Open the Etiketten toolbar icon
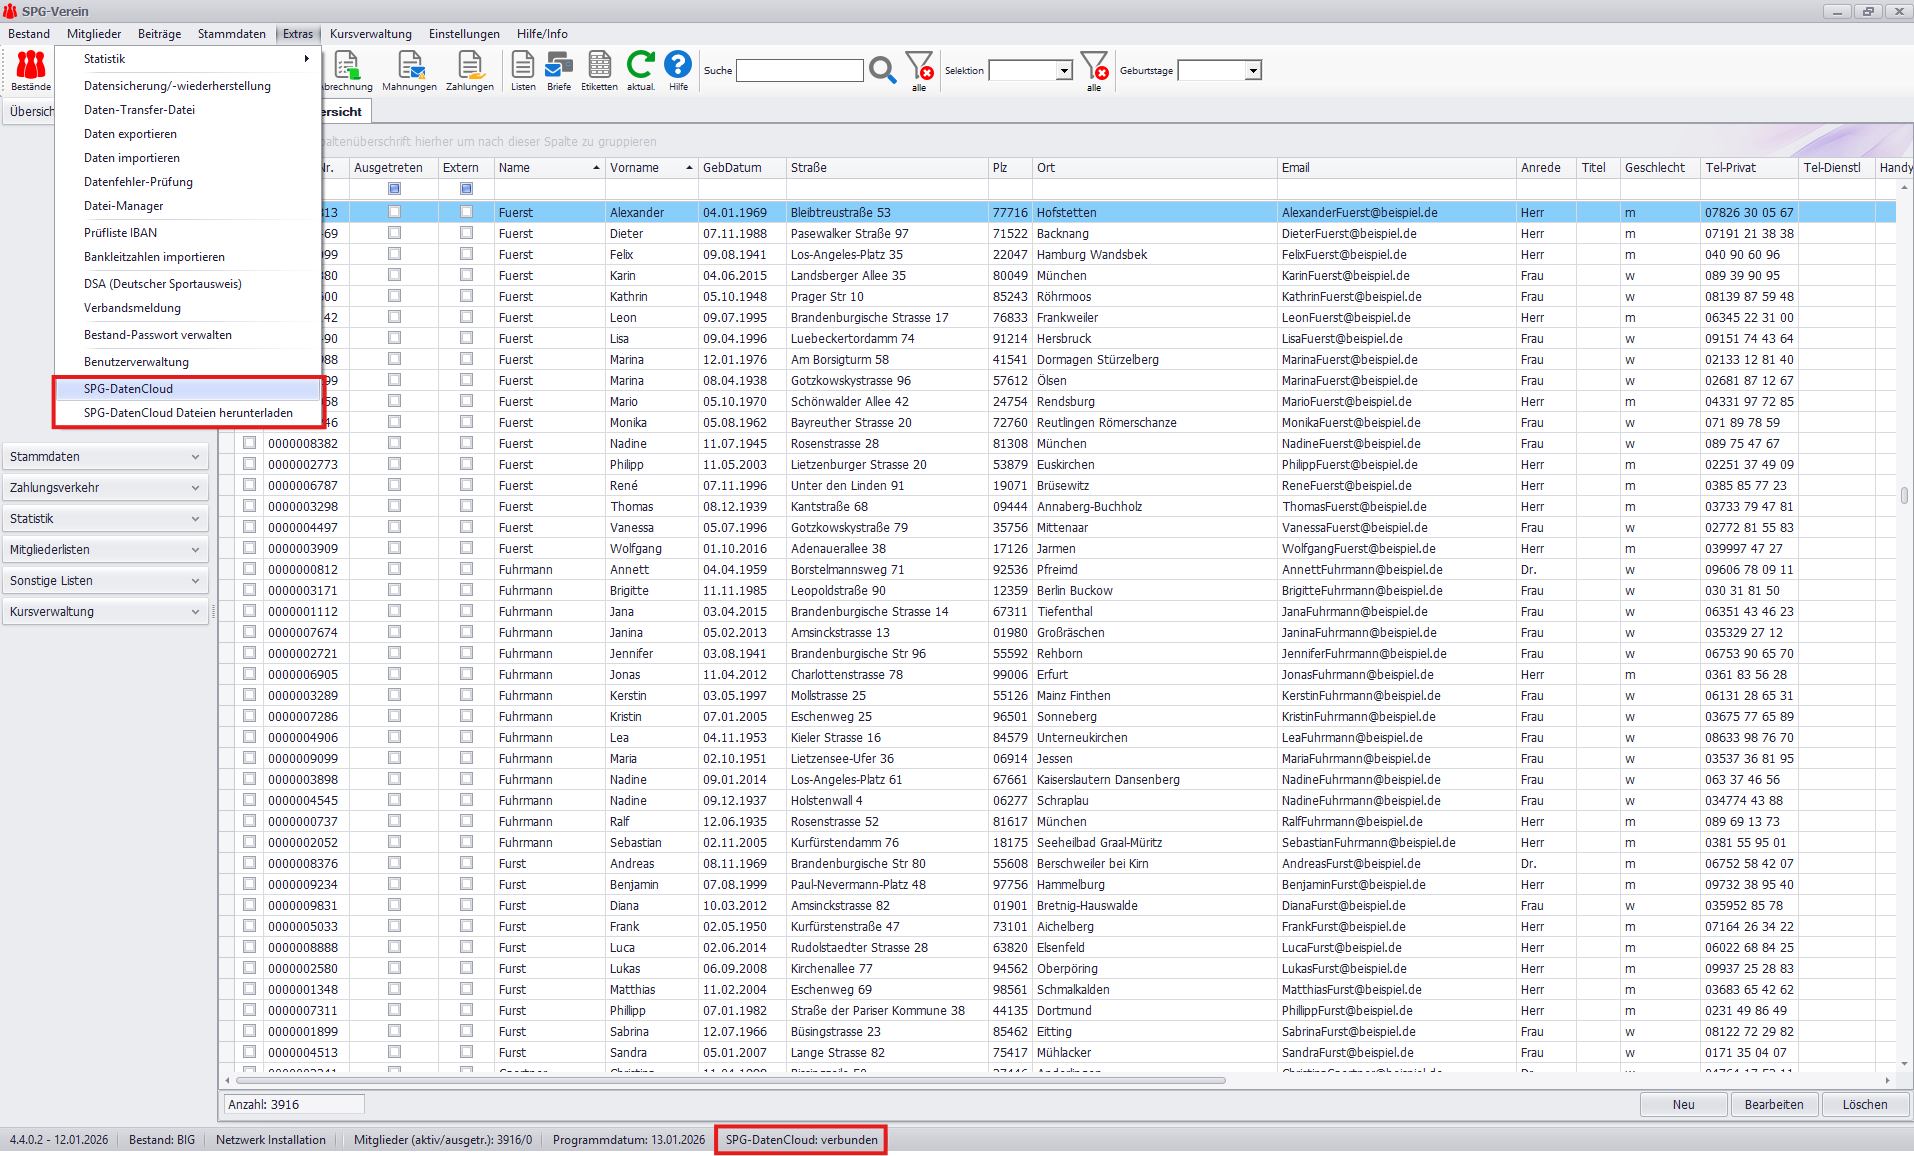The height and width of the screenshot is (1156, 1914). click(x=599, y=71)
